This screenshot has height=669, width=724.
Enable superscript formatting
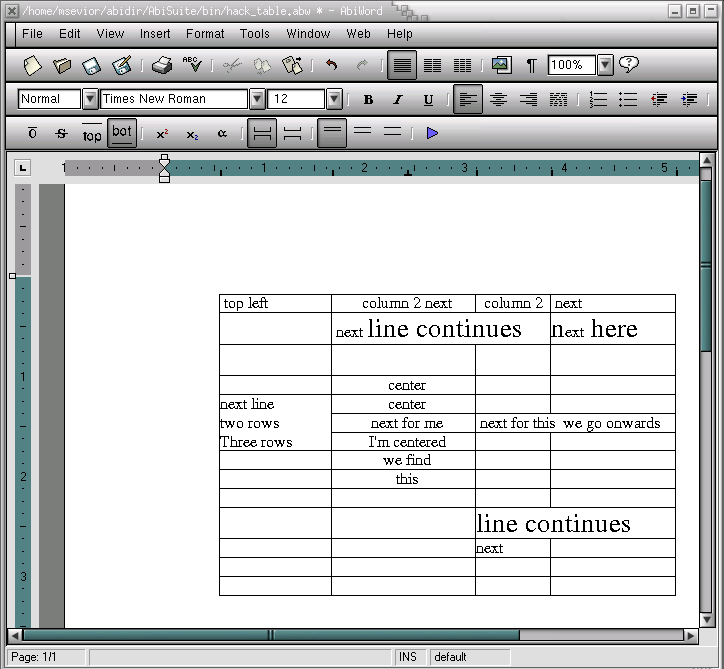click(x=162, y=133)
